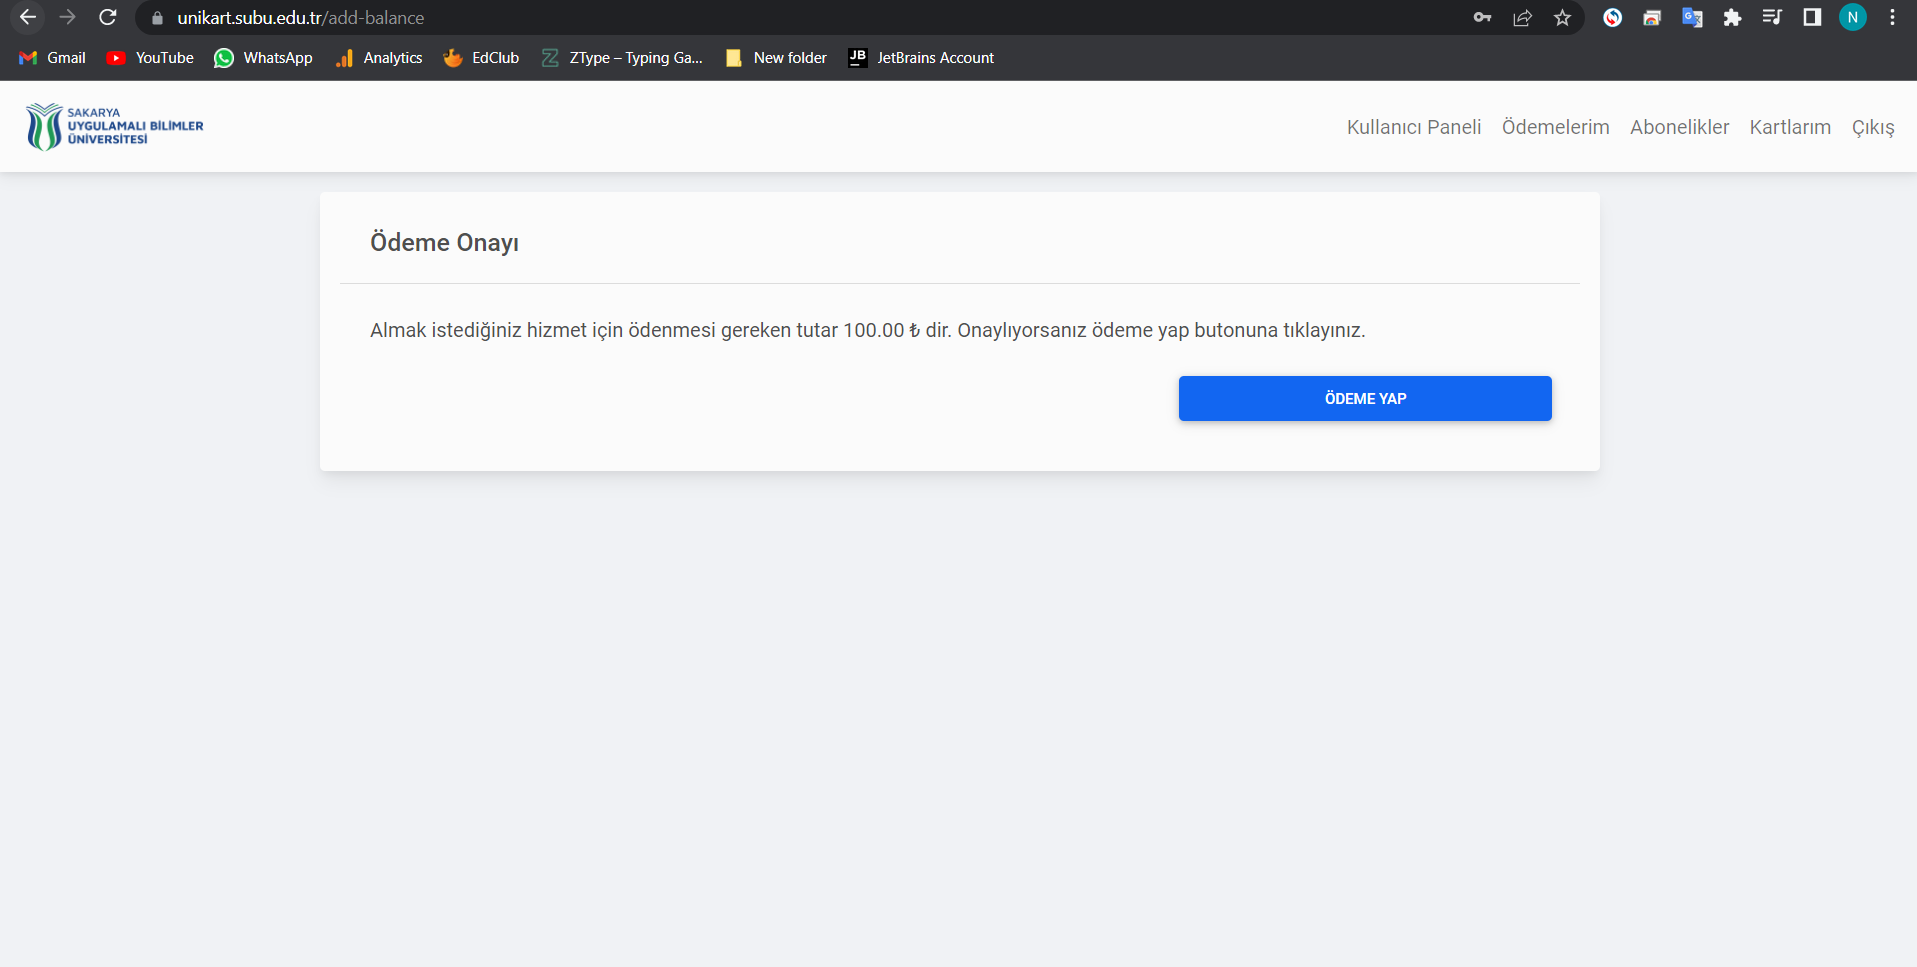This screenshot has height=967, width=1917.
Task: Open Kartlarım in the navigation
Action: [1790, 127]
